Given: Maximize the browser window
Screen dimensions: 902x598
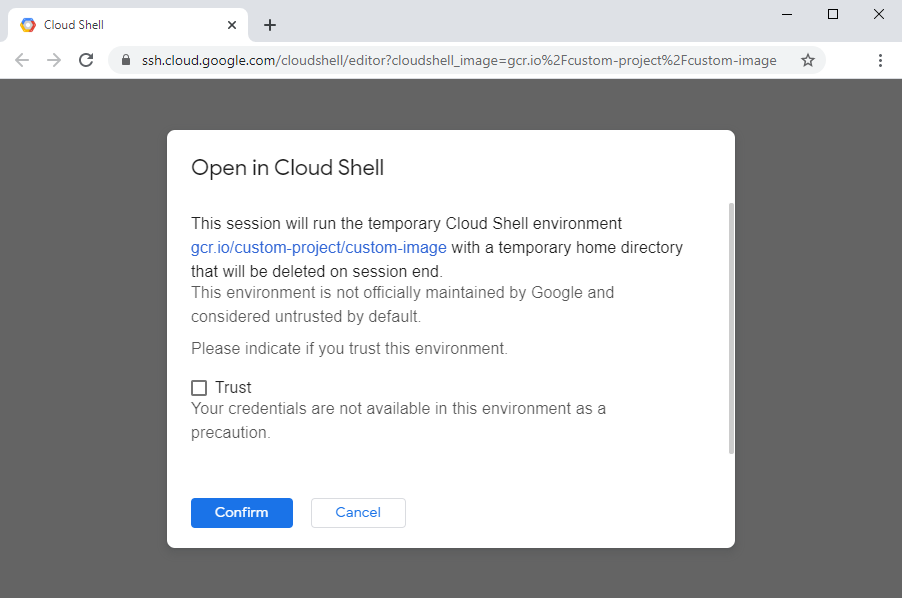Looking at the screenshot, I should [x=833, y=14].
